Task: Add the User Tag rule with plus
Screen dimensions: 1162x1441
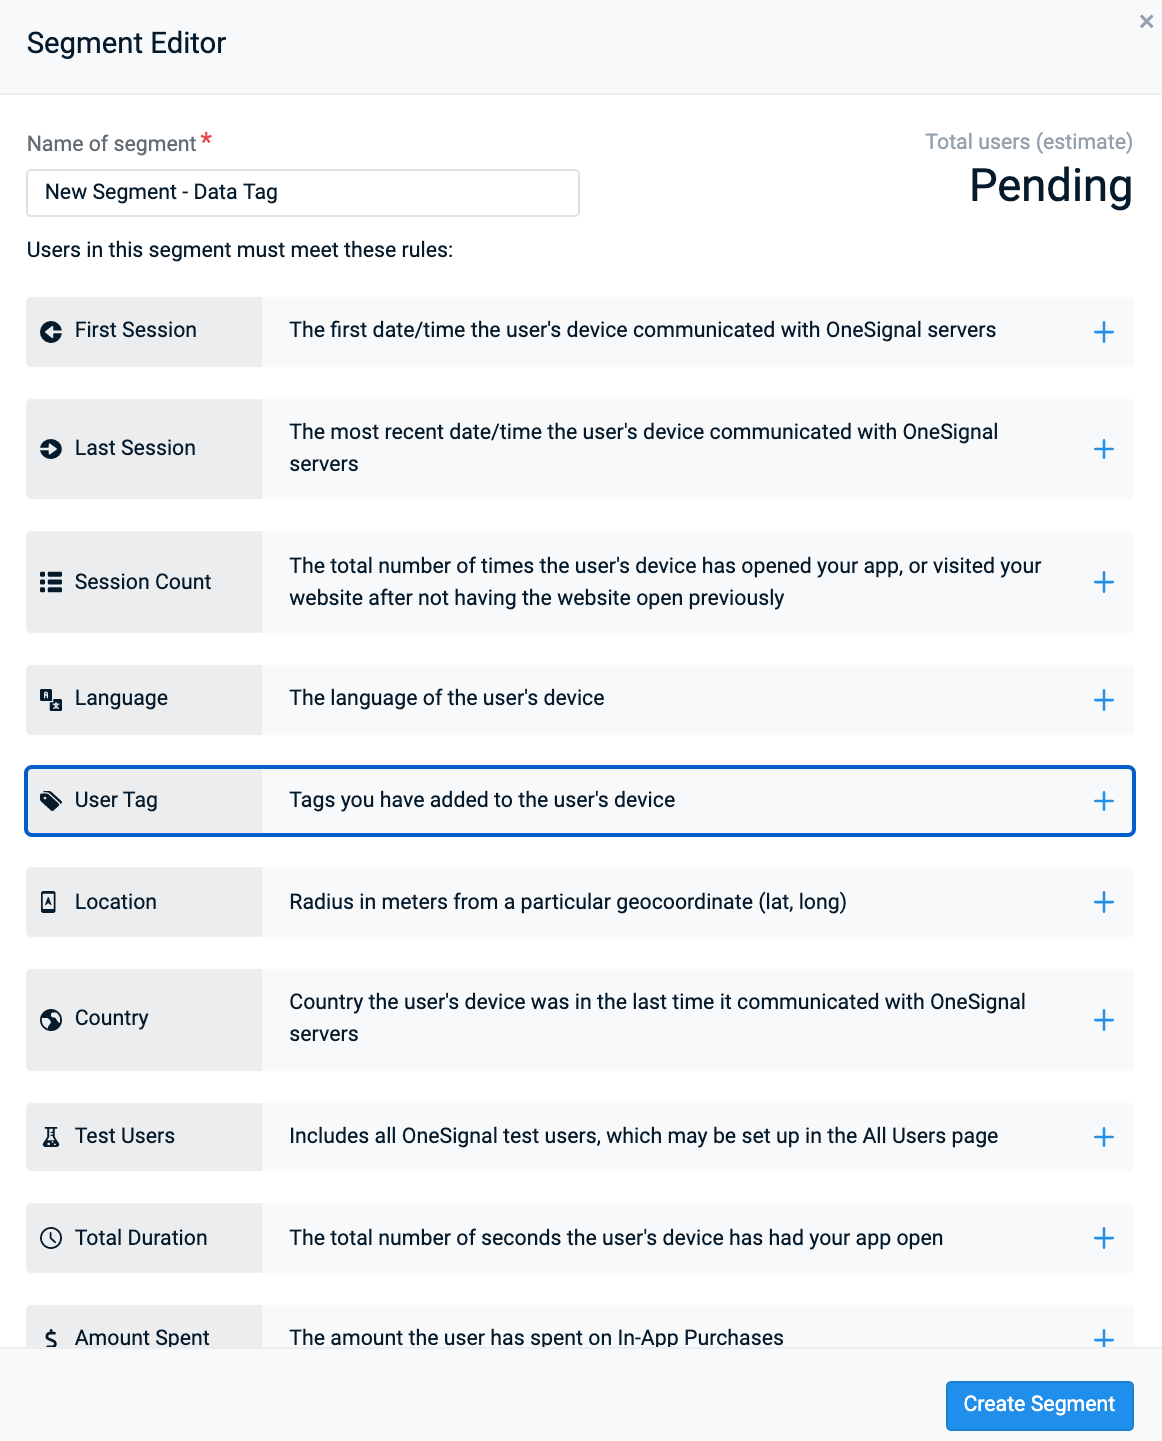Action: pyautogui.click(x=1104, y=801)
